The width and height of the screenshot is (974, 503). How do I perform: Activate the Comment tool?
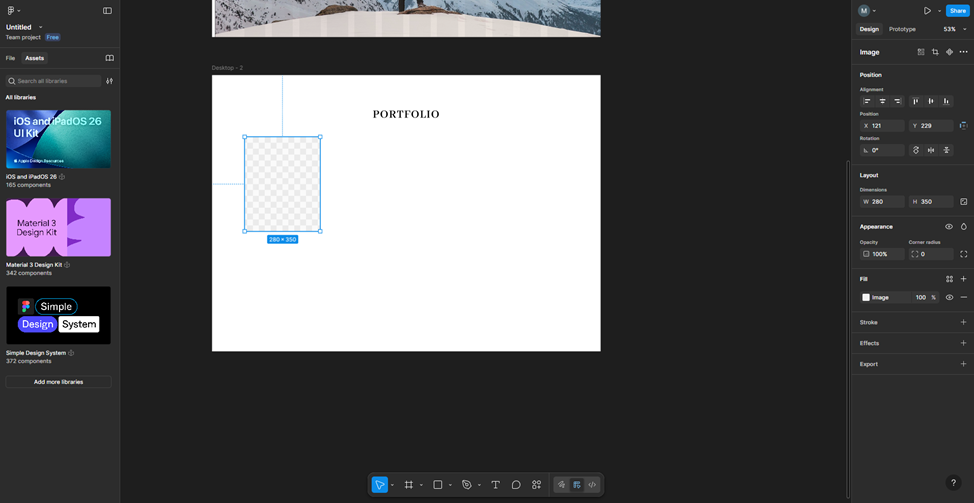[x=516, y=485]
